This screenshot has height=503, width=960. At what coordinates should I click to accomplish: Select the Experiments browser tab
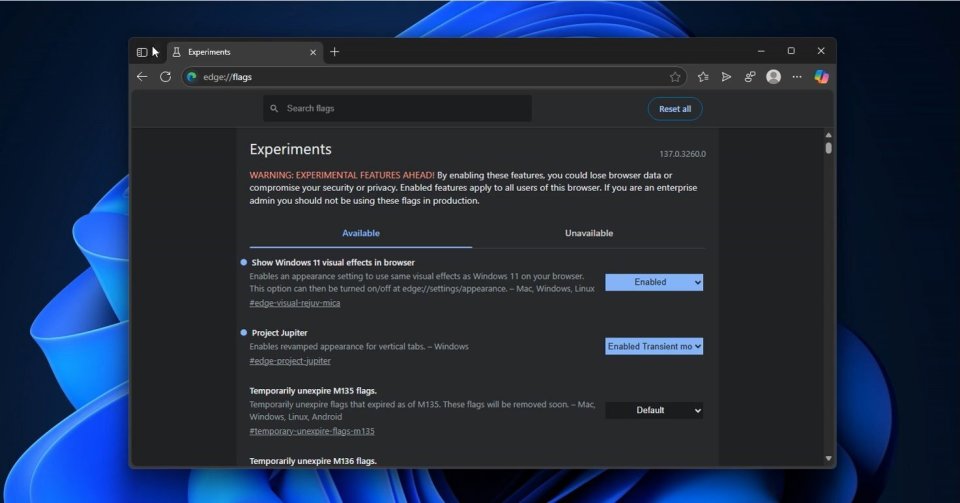pyautogui.click(x=245, y=52)
